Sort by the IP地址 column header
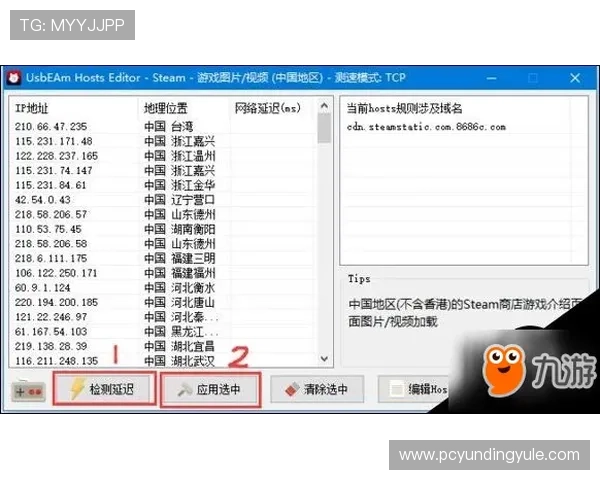The height and width of the screenshot is (480, 600). coord(73,108)
